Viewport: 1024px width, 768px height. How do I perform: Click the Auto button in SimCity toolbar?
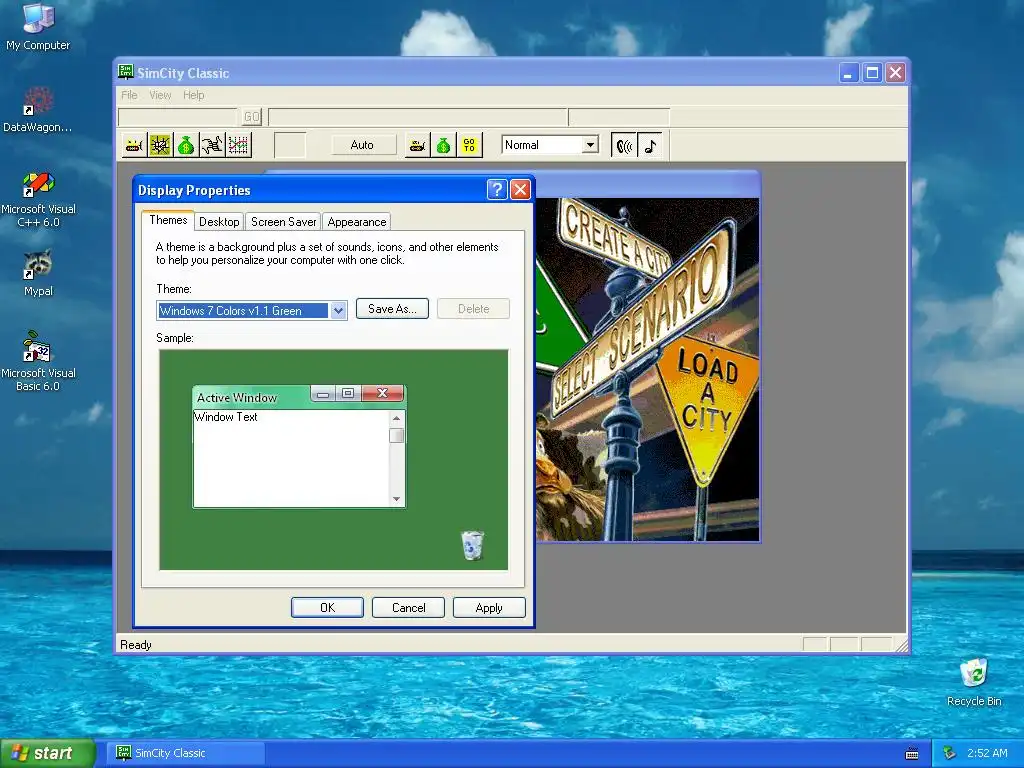pyautogui.click(x=362, y=145)
